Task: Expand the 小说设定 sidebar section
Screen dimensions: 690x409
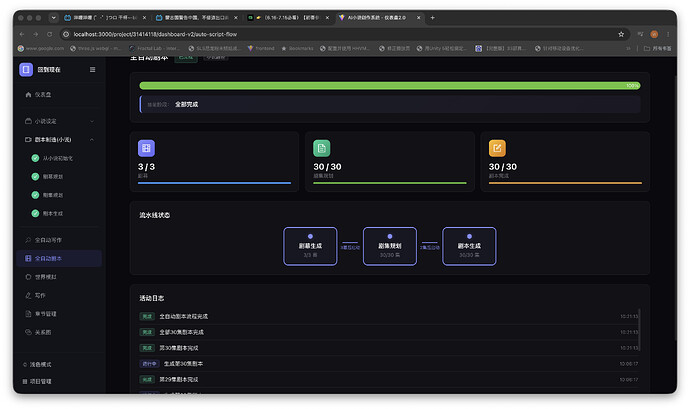Action: (x=59, y=121)
